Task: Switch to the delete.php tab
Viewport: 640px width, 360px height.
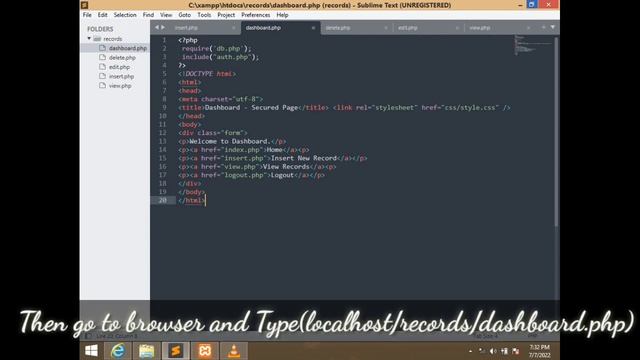Action: click(x=355, y=28)
